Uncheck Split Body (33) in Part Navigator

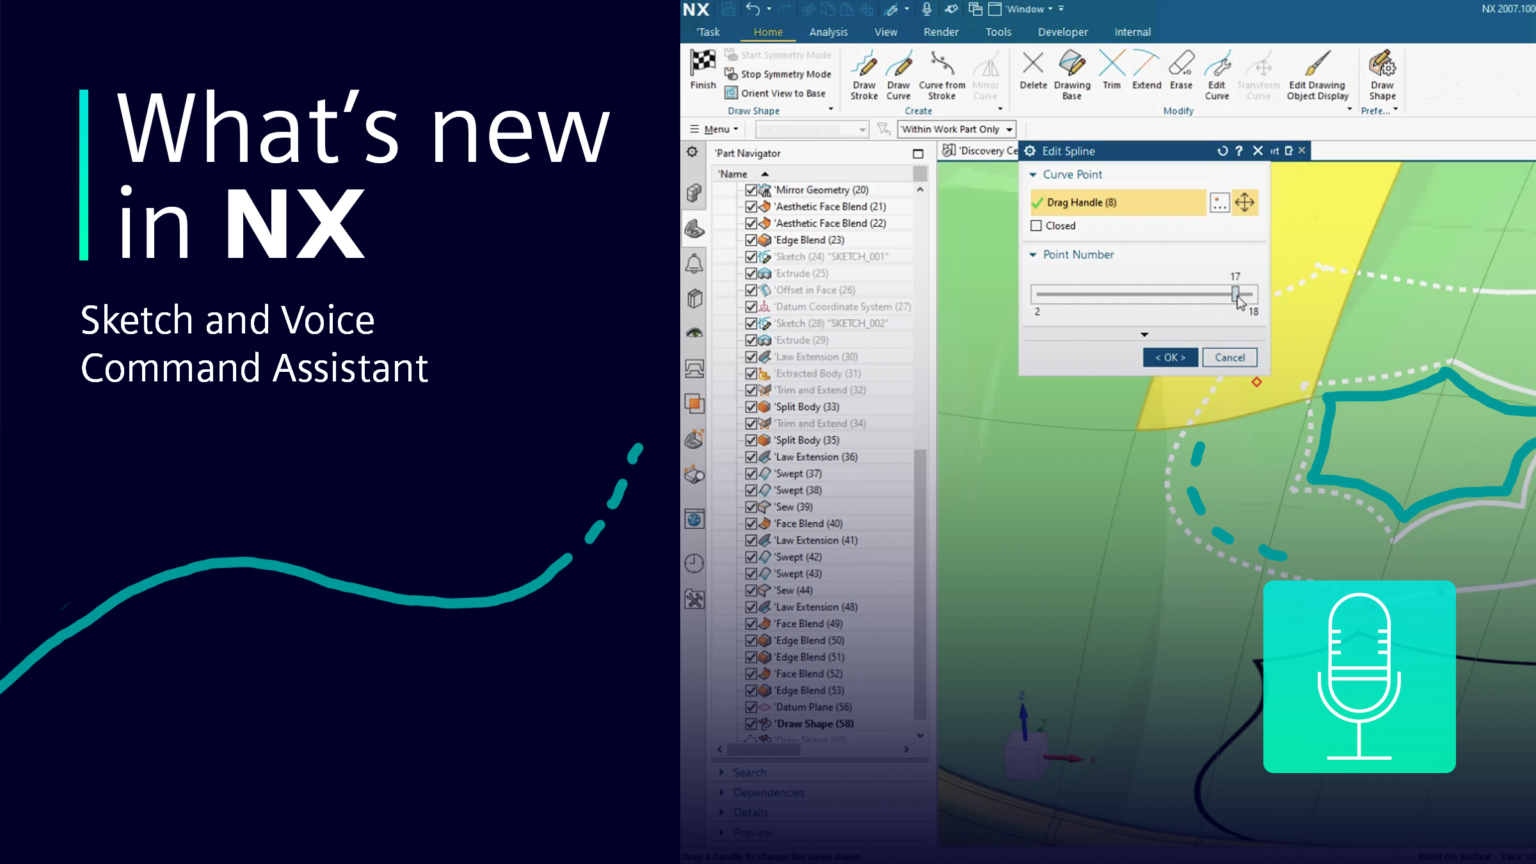click(752, 406)
